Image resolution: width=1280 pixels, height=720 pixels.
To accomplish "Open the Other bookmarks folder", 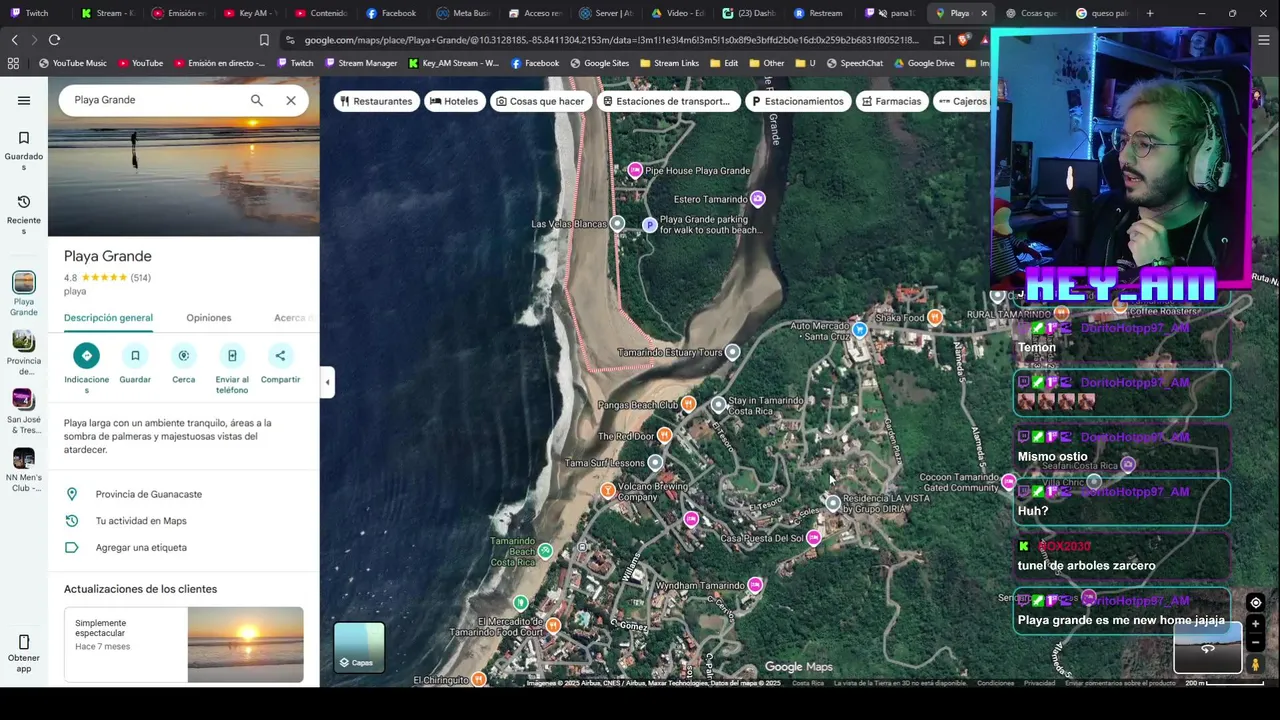I will click(x=767, y=63).
